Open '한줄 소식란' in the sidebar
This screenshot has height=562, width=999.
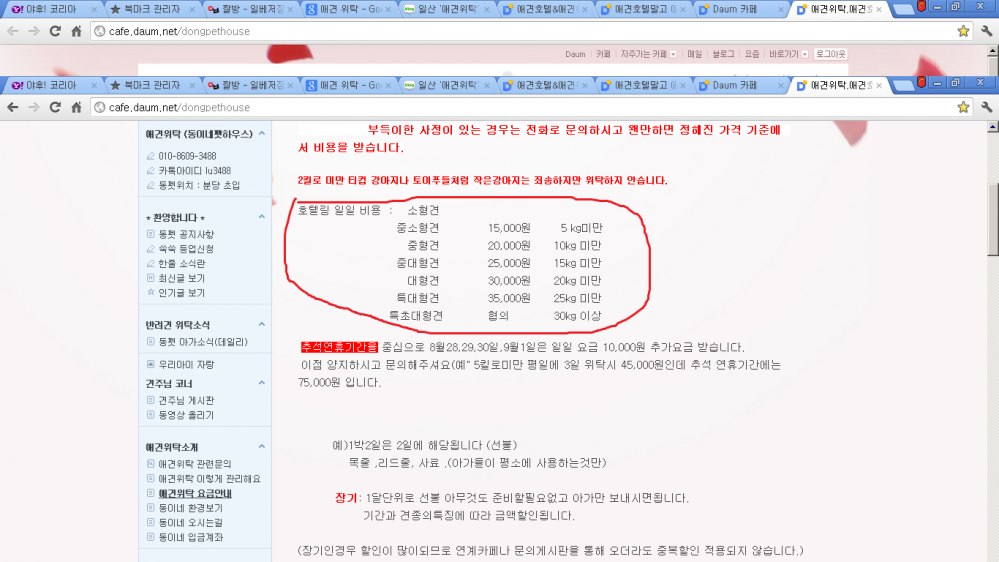pos(182,264)
